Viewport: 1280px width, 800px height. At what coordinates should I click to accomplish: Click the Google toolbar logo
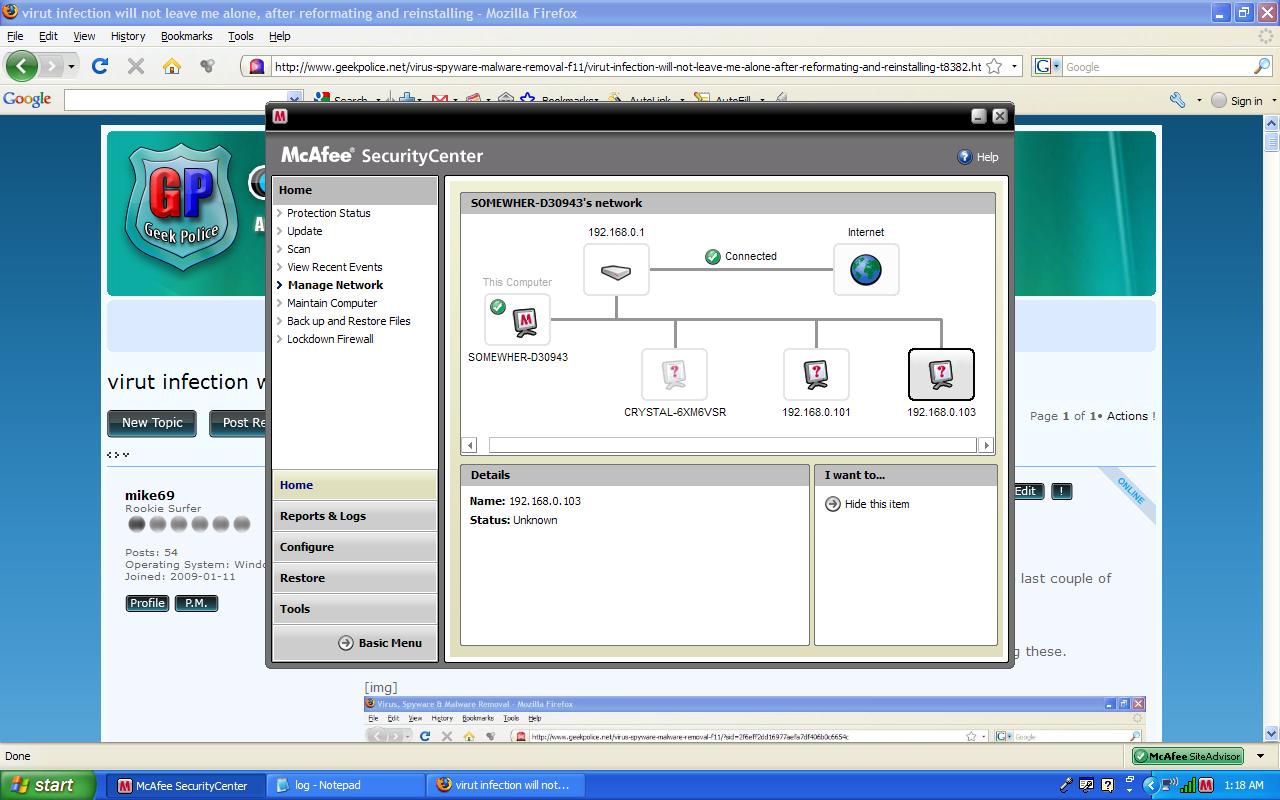tap(27, 99)
